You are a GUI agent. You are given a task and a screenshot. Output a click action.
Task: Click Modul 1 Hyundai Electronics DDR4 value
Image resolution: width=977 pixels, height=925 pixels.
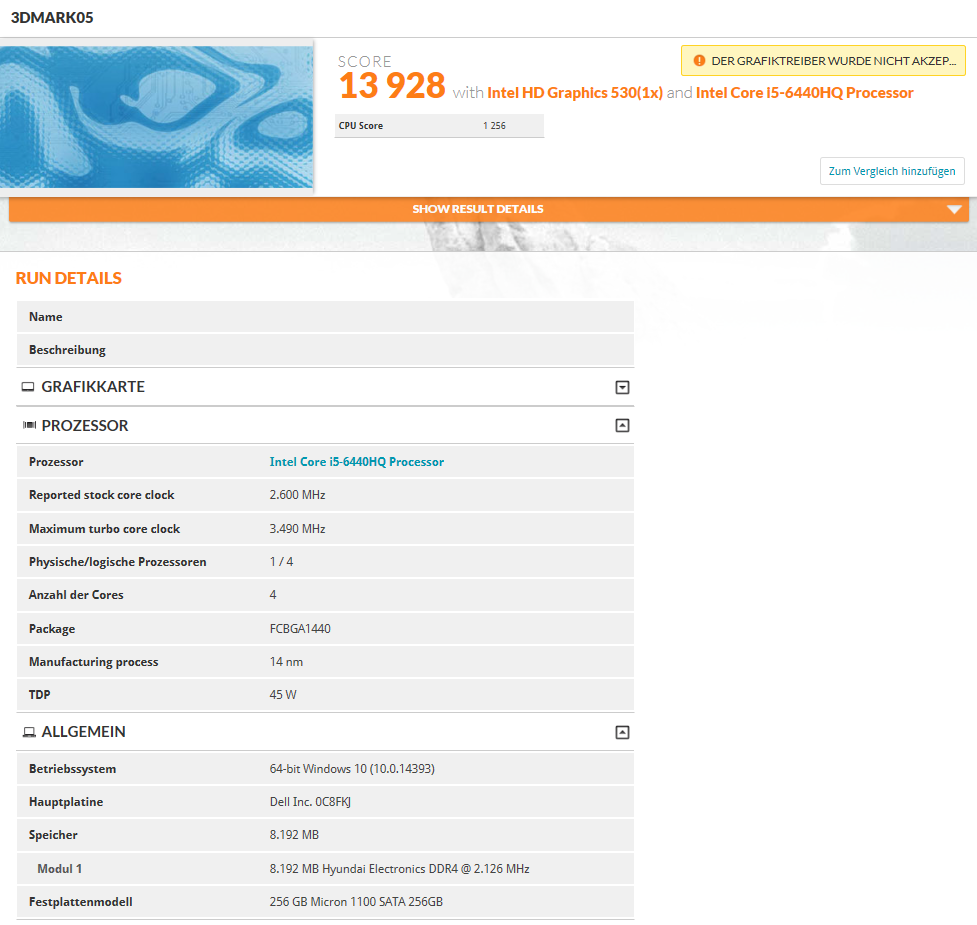pos(399,868)
